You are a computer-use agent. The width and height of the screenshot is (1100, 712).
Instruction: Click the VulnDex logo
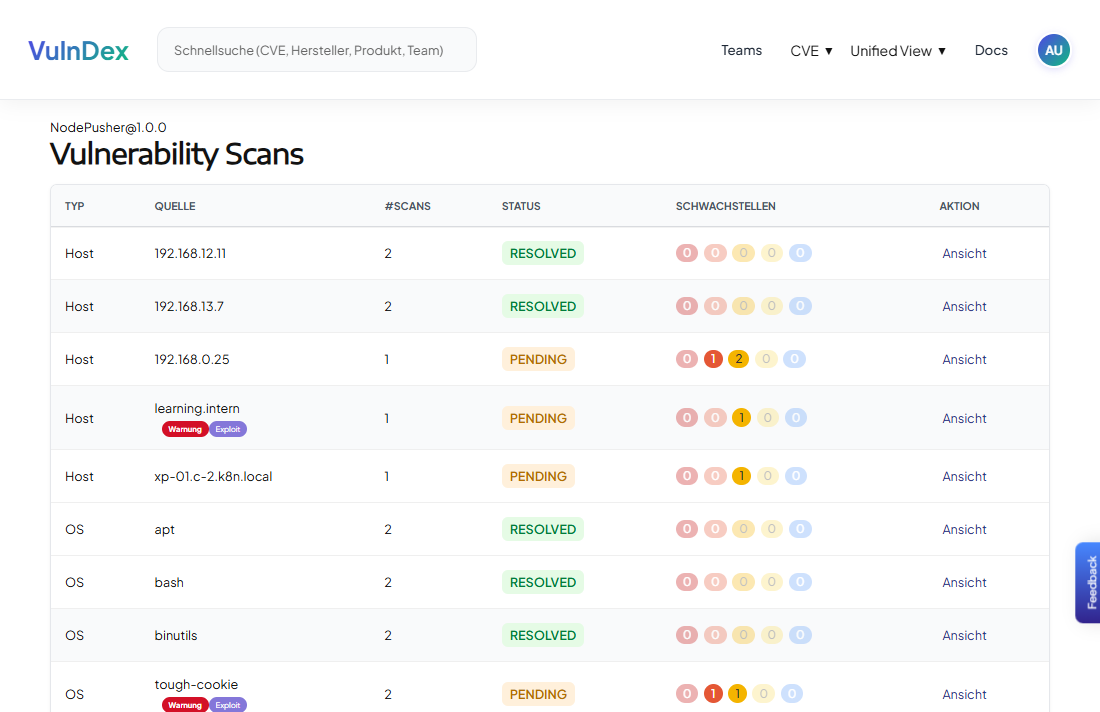[78, 51]
